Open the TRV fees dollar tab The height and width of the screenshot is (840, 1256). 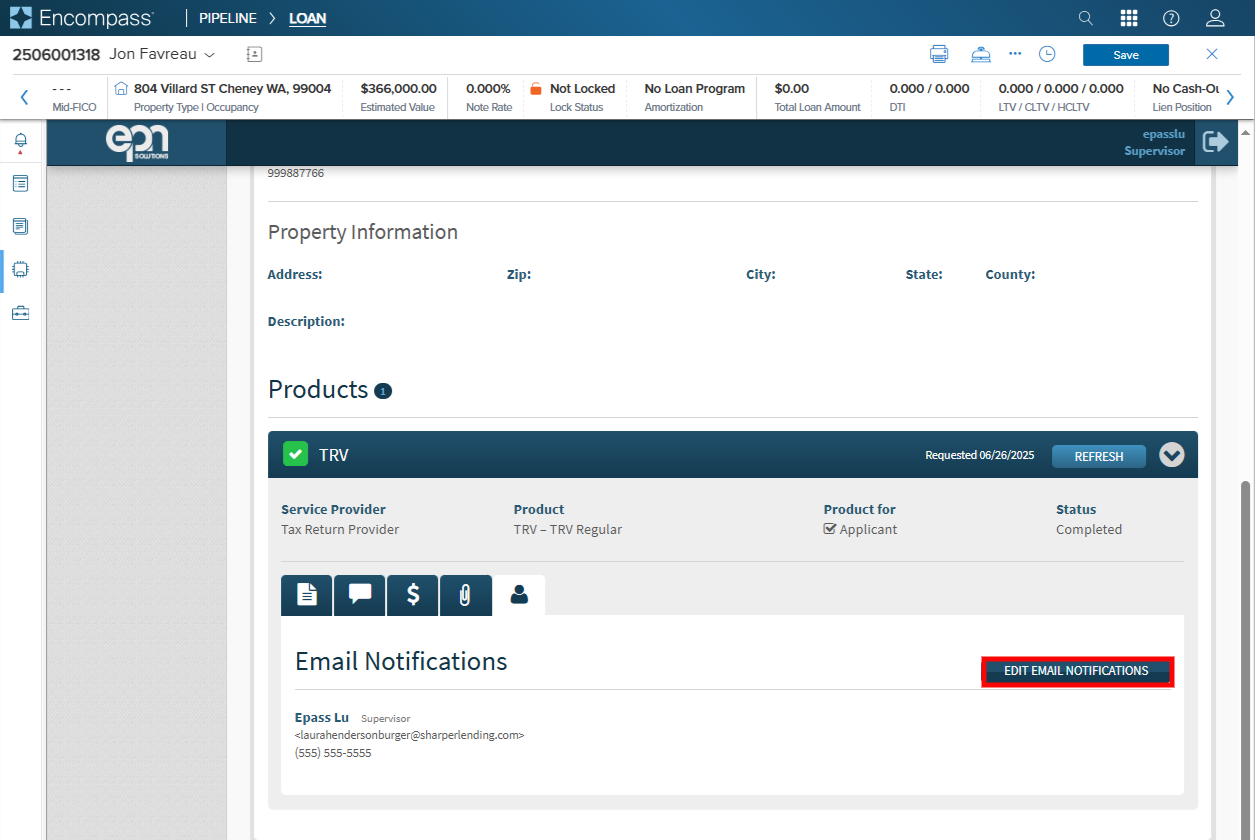pos(413,595)
